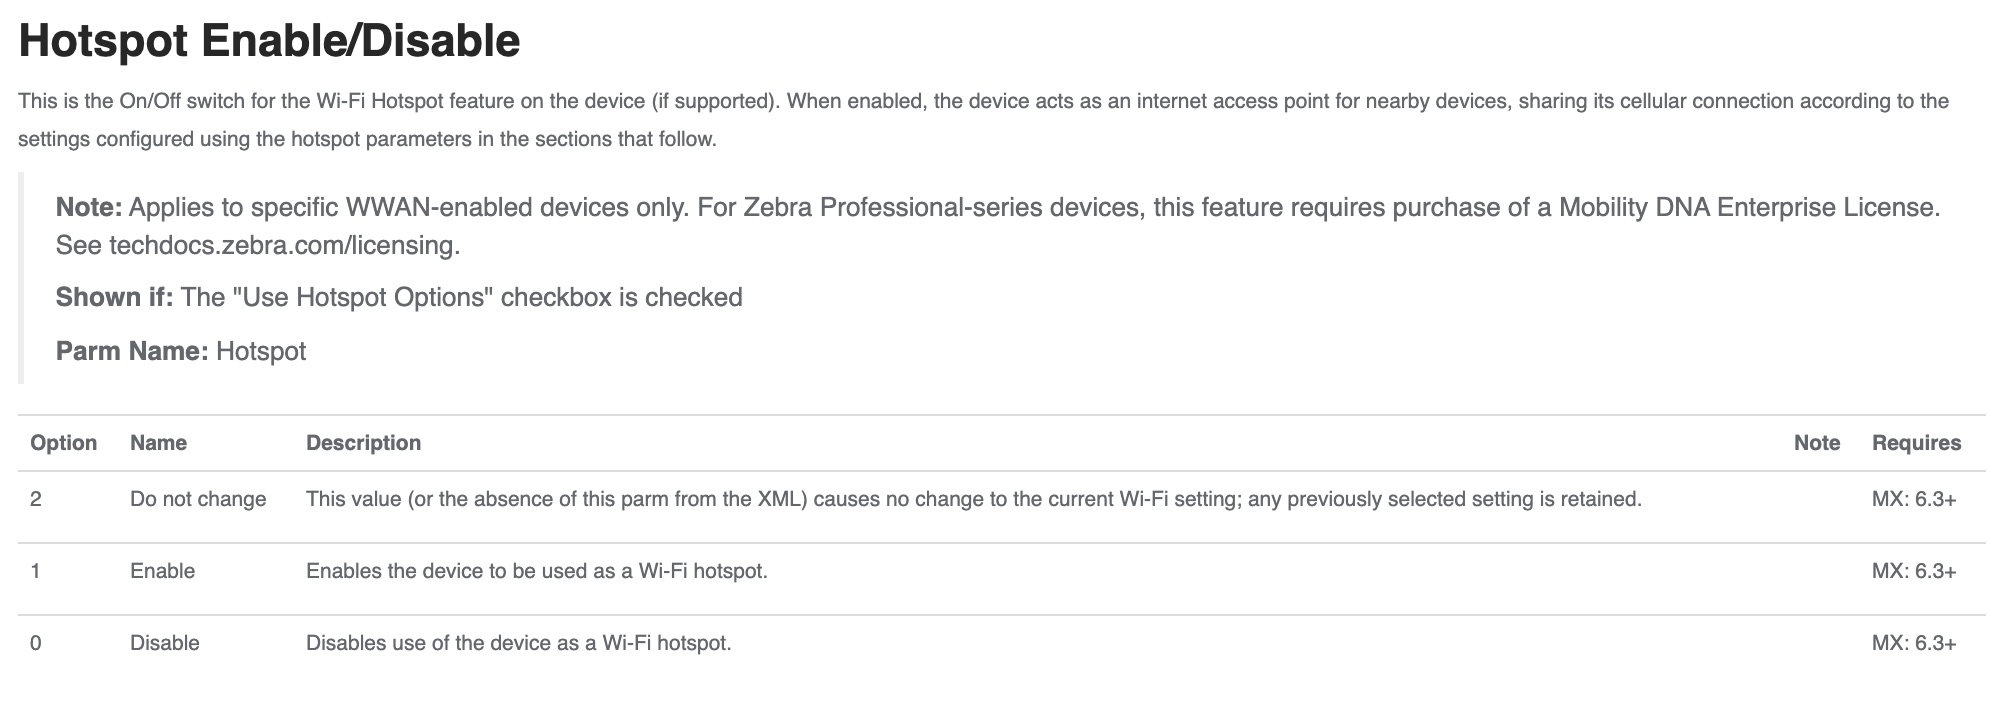Click the Hotspot Enable/Disable heading

pos(269,42)
